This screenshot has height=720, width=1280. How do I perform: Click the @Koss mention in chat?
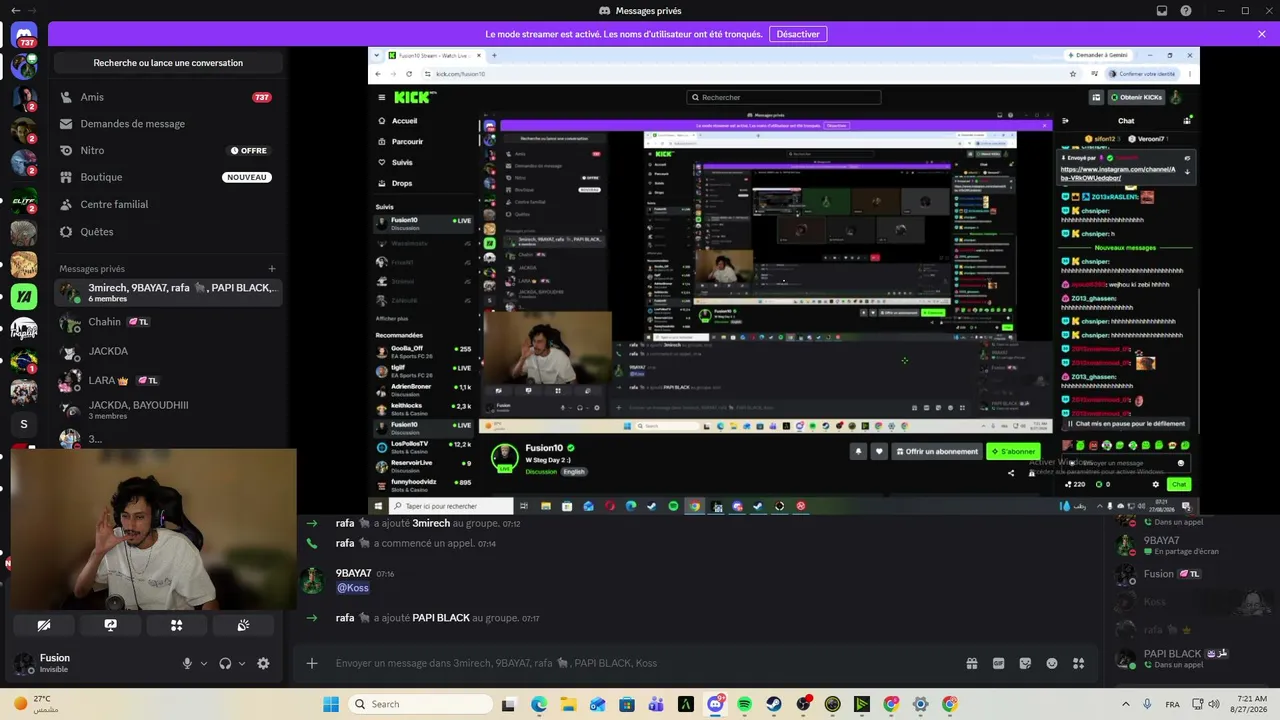point(352,588)
